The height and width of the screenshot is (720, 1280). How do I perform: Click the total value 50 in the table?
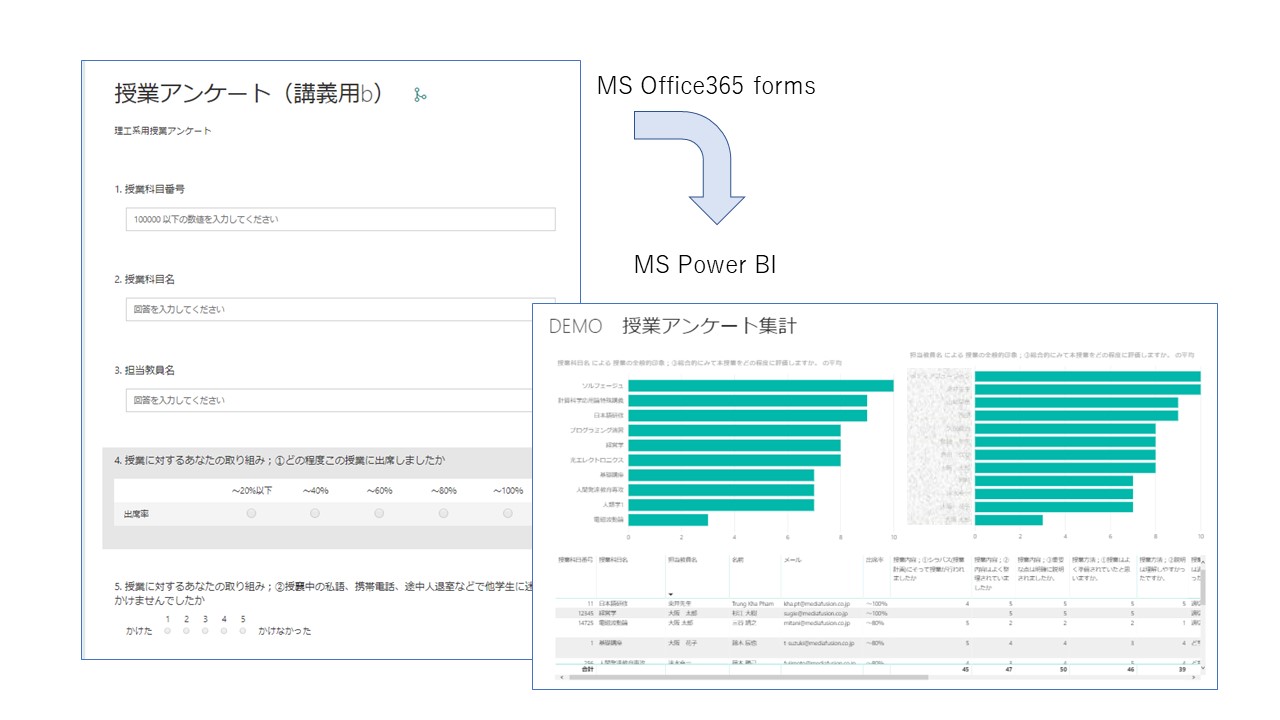pyautogui.click(x=1062, y=669)
